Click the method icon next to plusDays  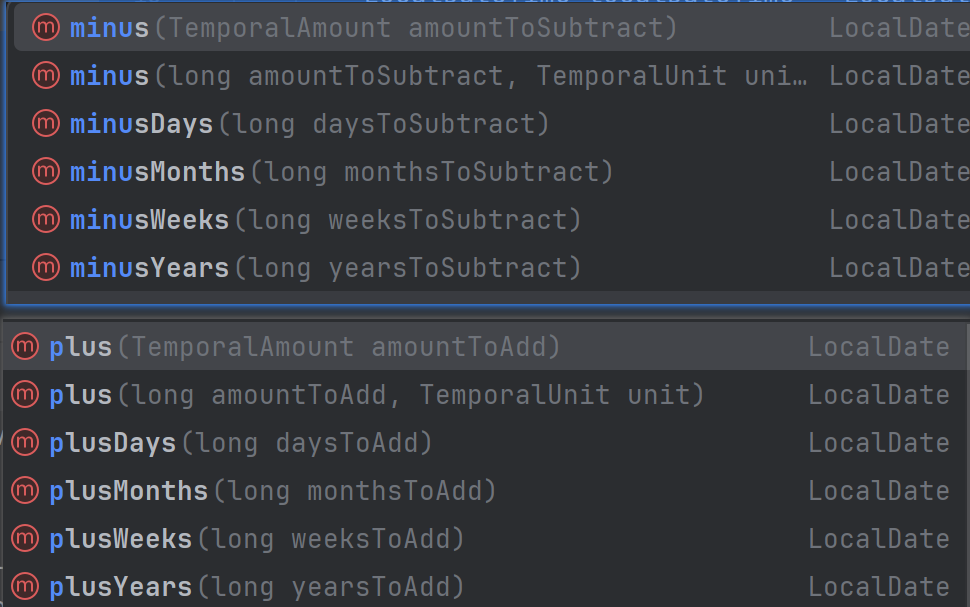24,443
